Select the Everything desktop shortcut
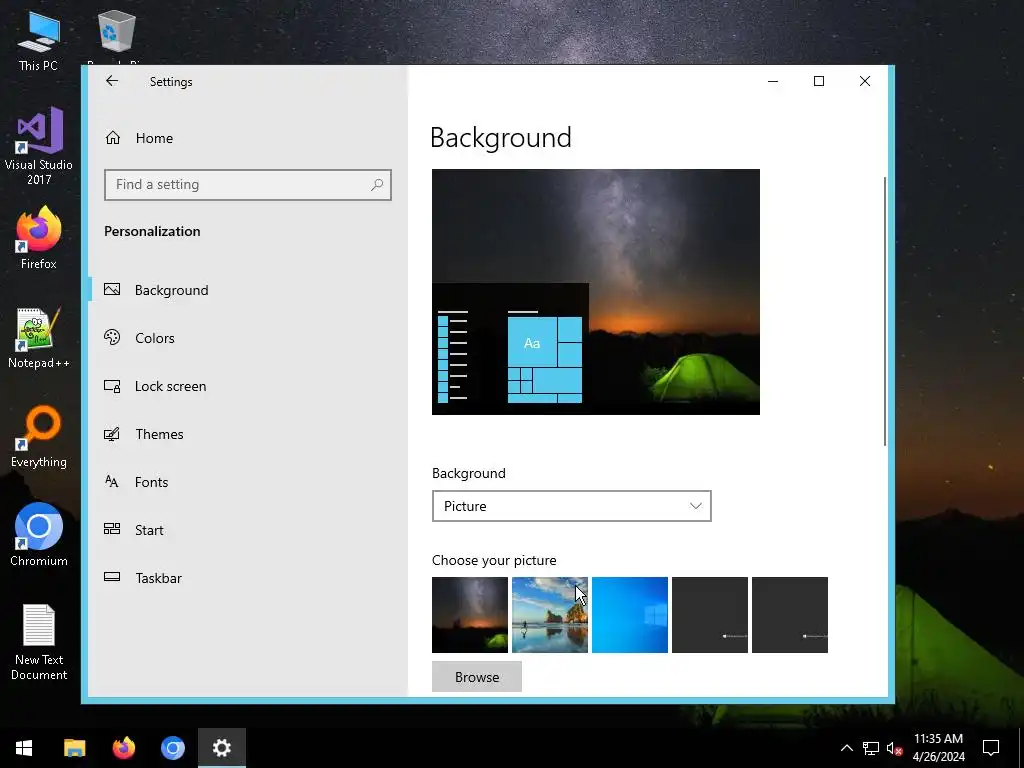The image size is (1024, 768). coord(39,438)
